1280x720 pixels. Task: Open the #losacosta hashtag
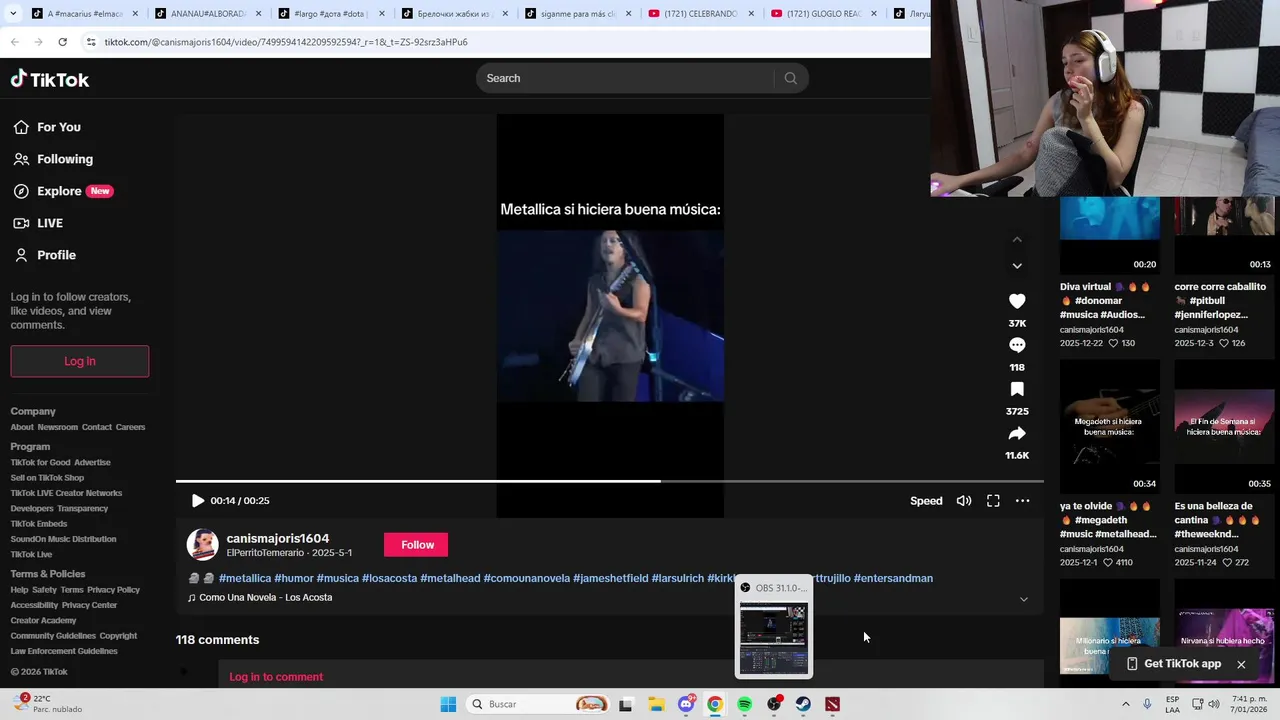pyautogui.click(x=389, y=578)
